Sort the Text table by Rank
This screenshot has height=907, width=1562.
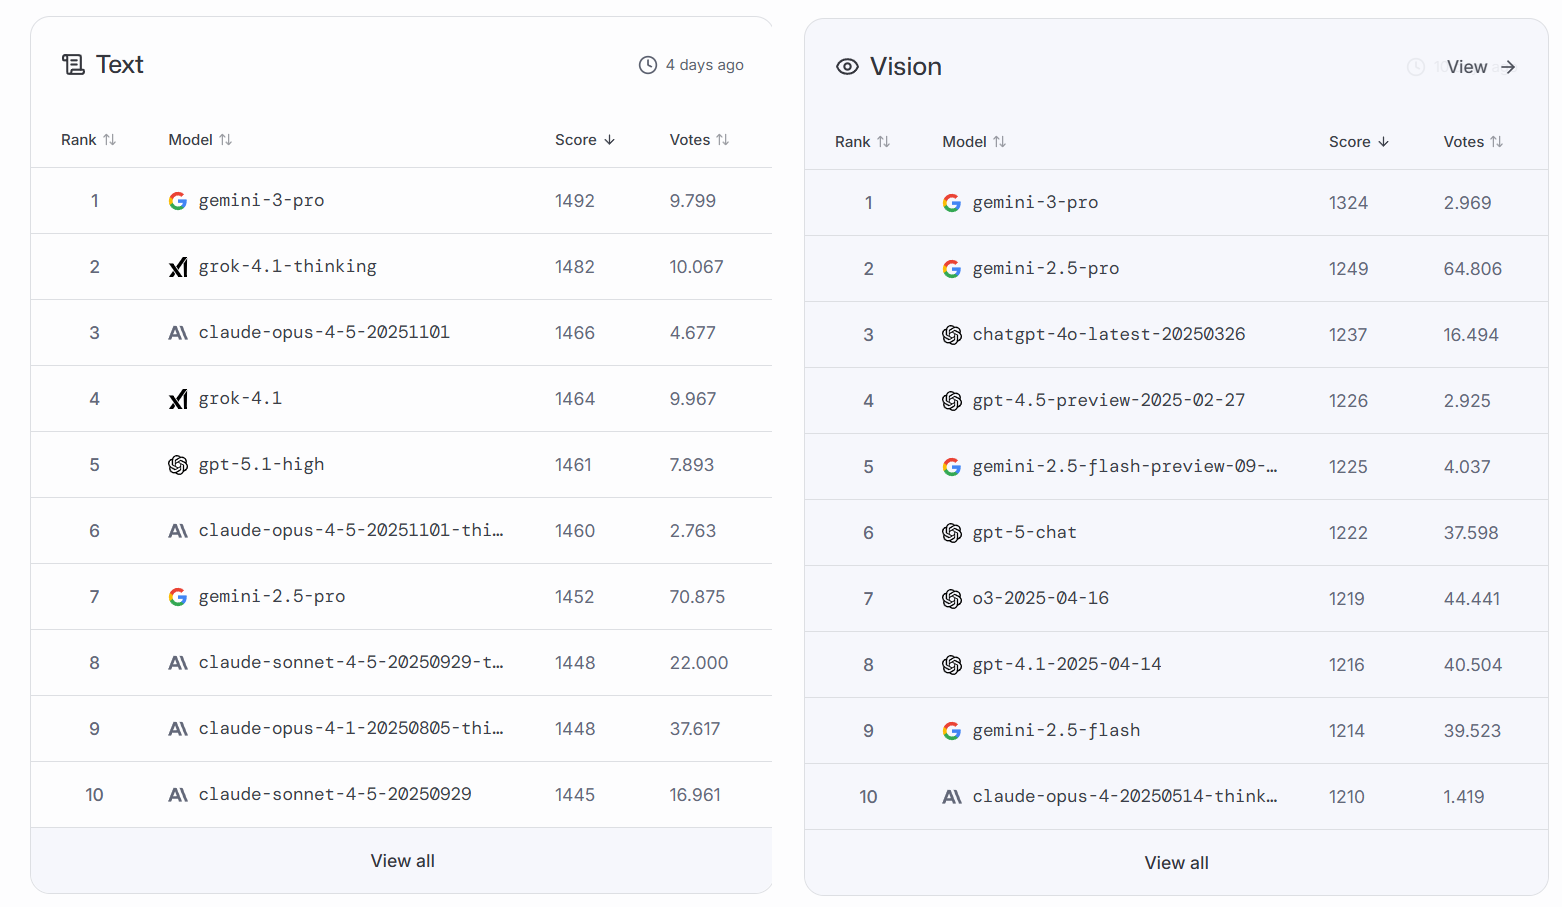click(x=88, y=140)
